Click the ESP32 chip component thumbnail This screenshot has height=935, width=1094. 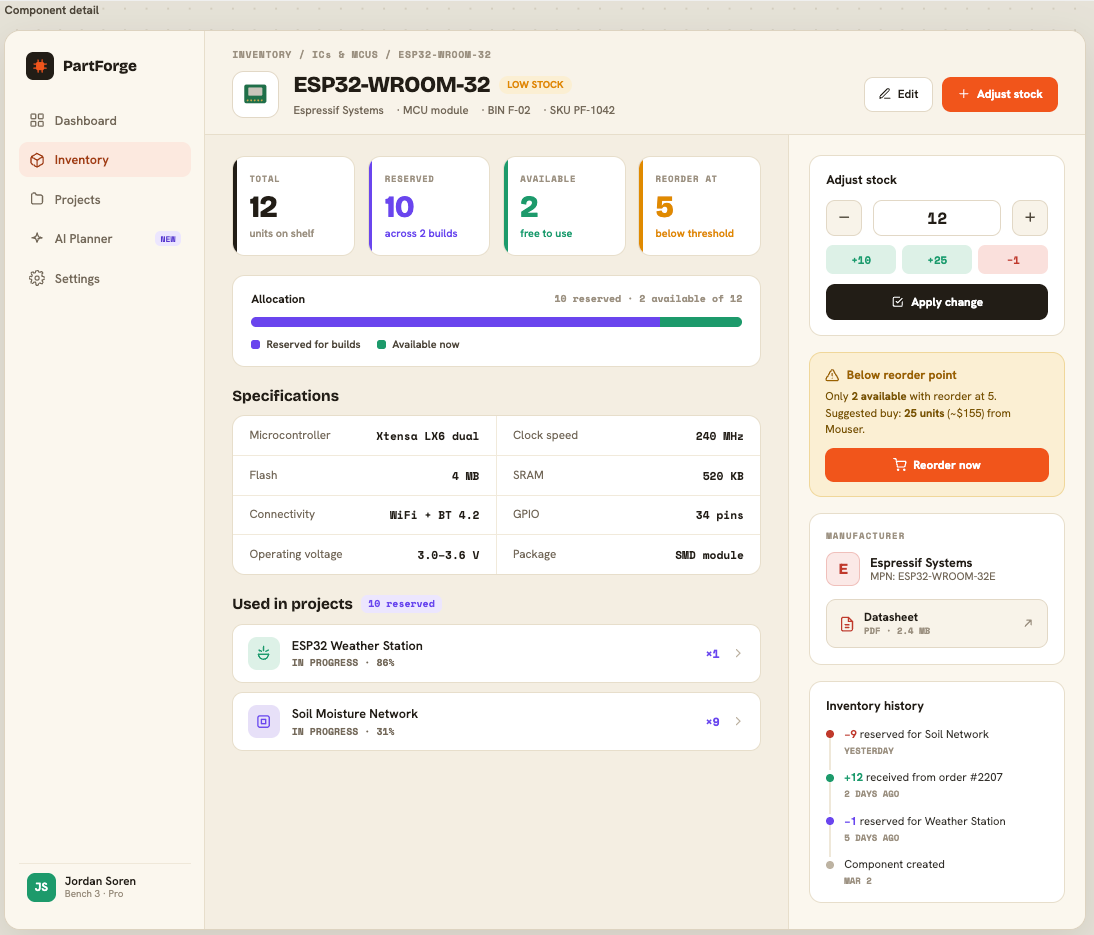(x=255, y=94)
